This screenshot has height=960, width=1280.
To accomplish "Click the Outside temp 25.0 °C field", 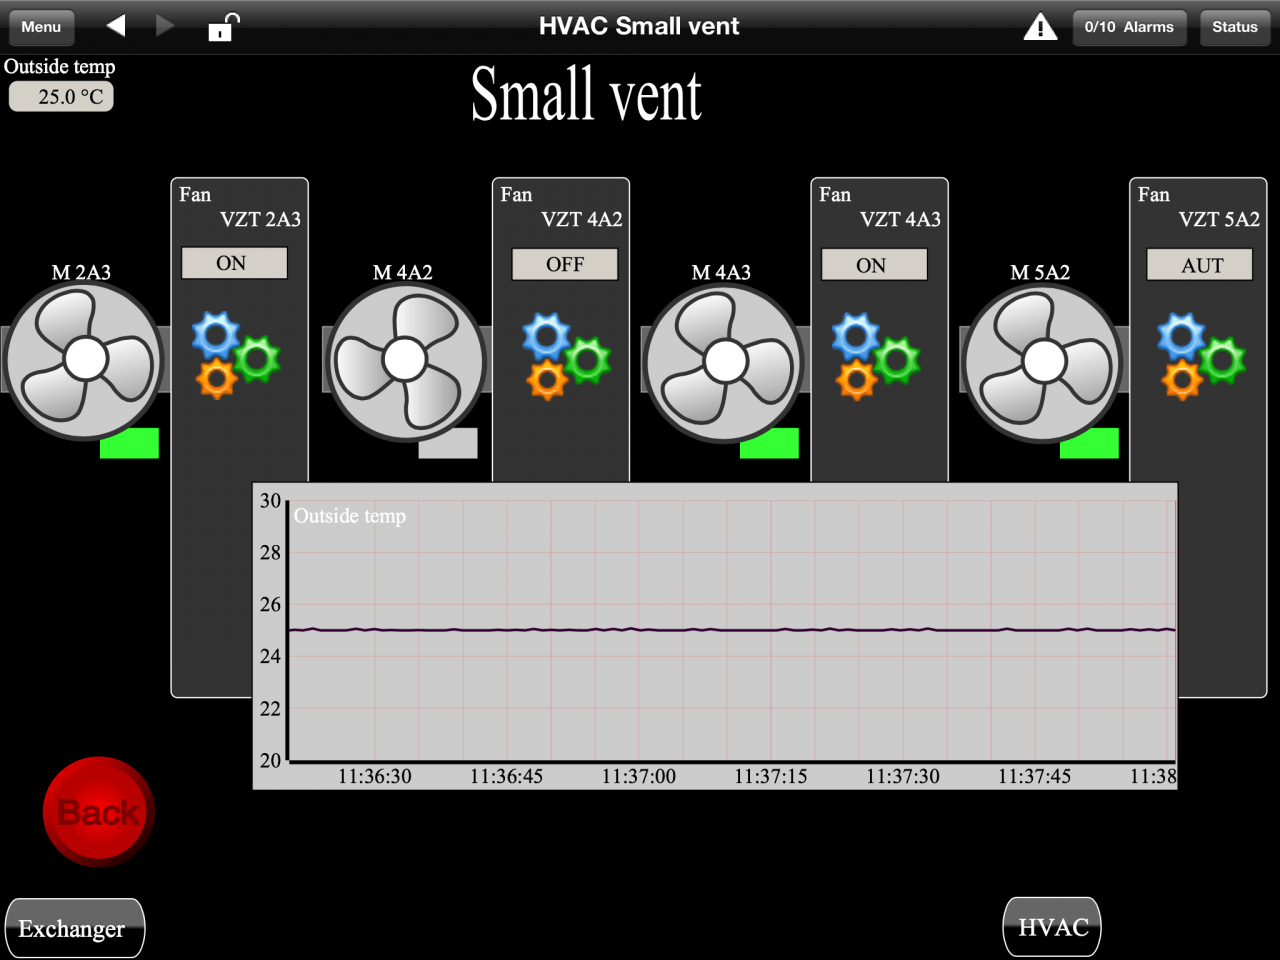I will pyautogui.click(x=62, y=97).
